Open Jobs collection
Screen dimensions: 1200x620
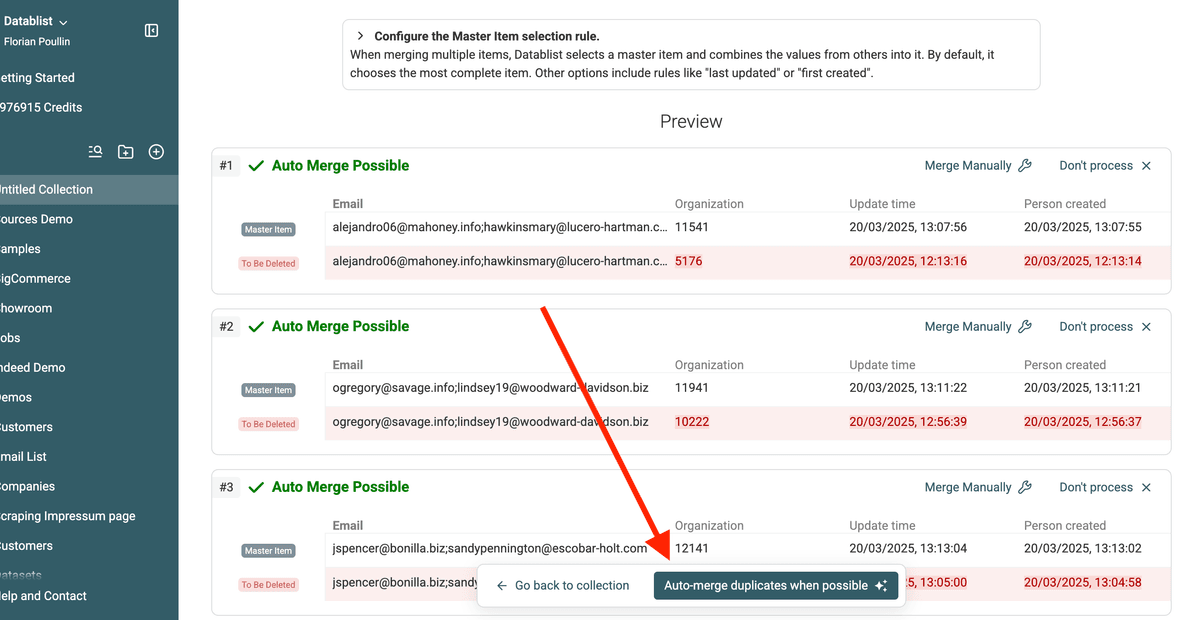tap(10, 338)
